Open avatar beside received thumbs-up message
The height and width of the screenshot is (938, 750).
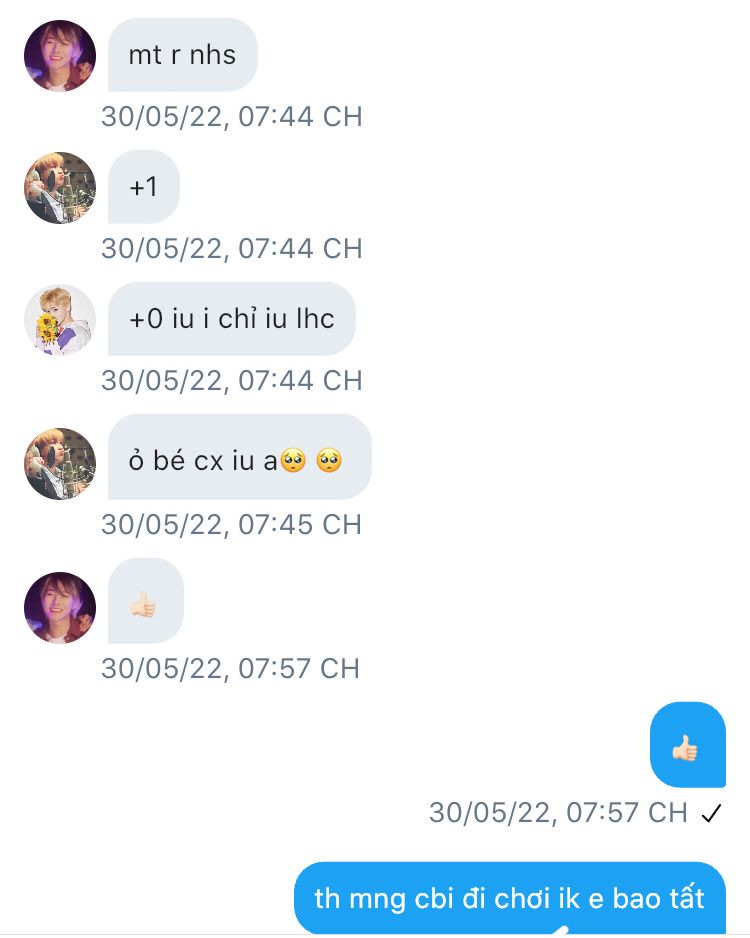pos(60,608)
